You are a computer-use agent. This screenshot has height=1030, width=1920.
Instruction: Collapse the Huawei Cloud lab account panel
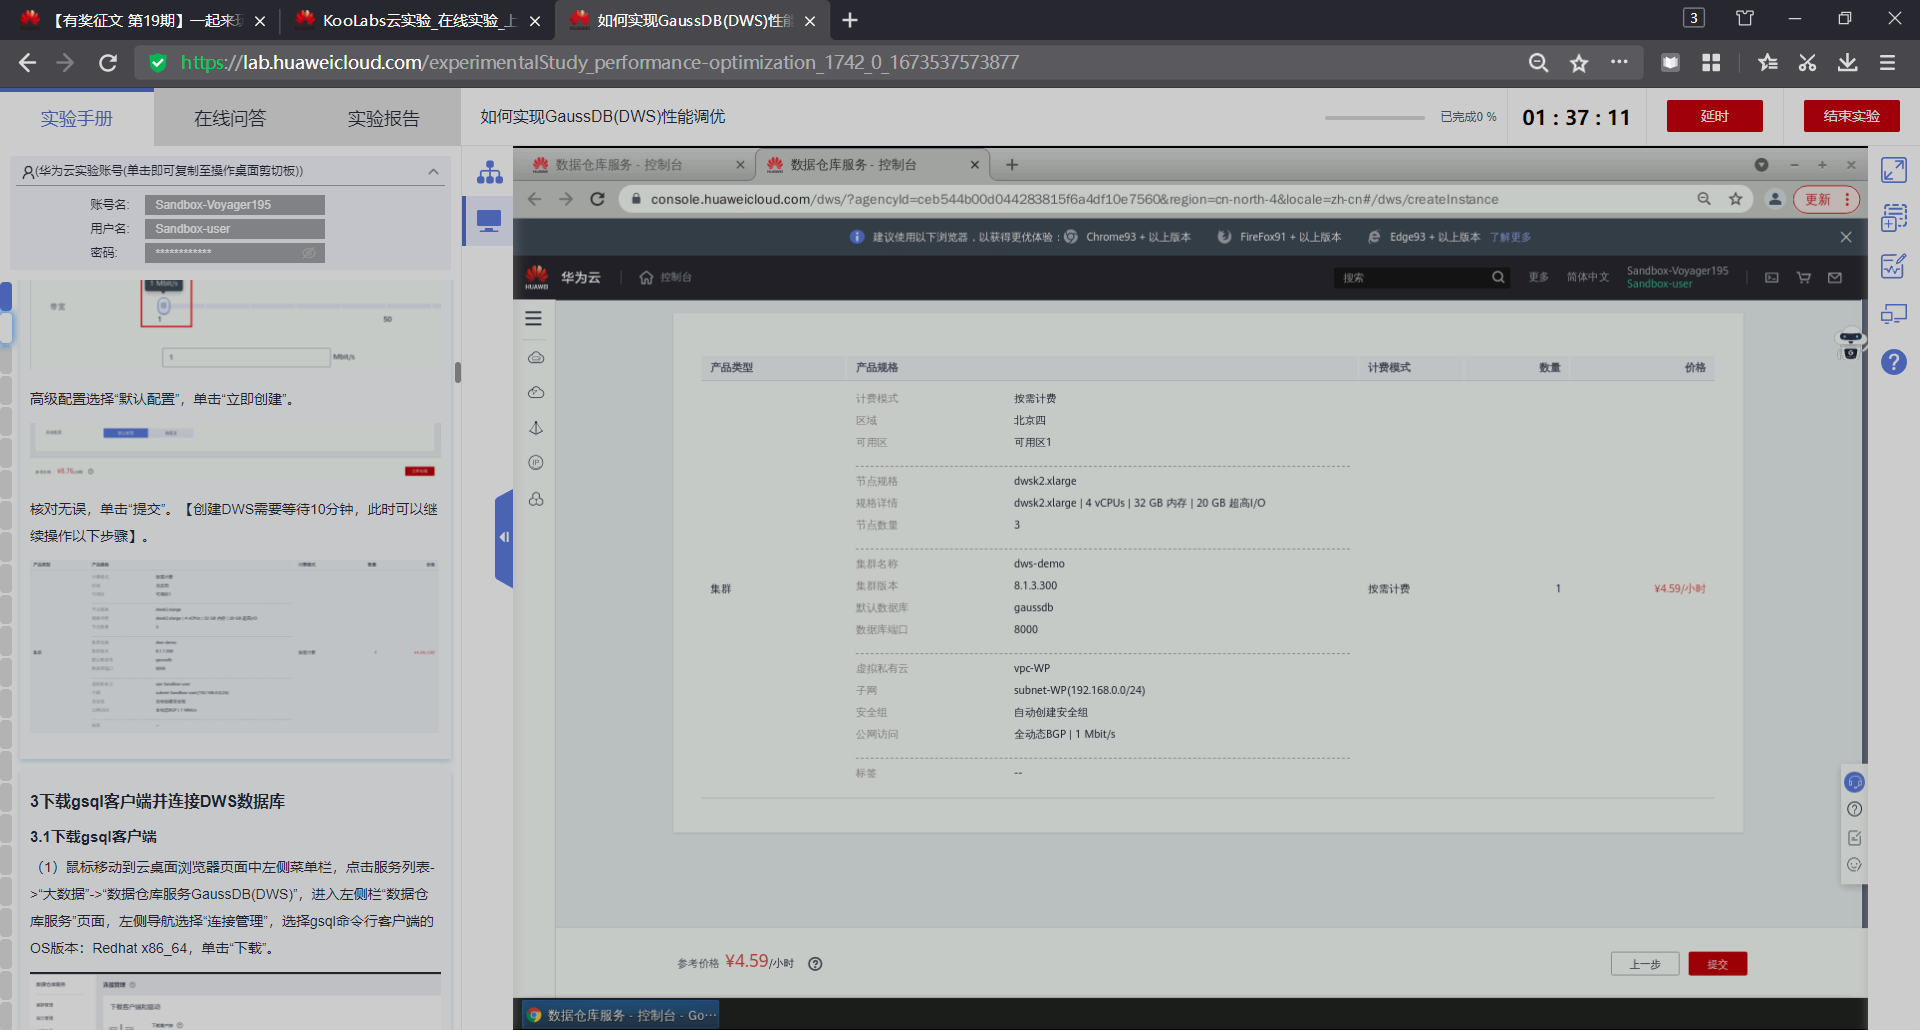433,172
